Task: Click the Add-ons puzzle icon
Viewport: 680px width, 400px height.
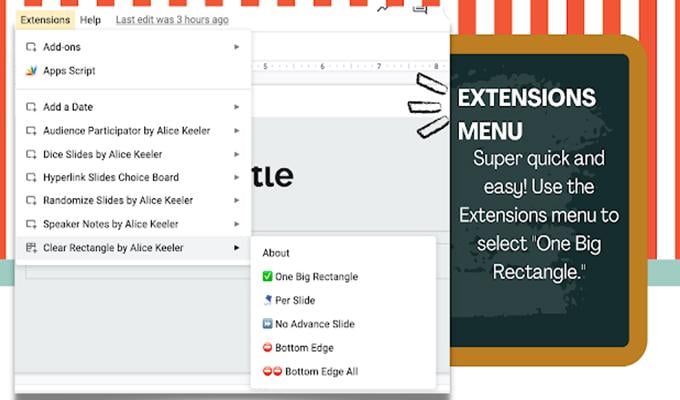Action: pos(31,47)
